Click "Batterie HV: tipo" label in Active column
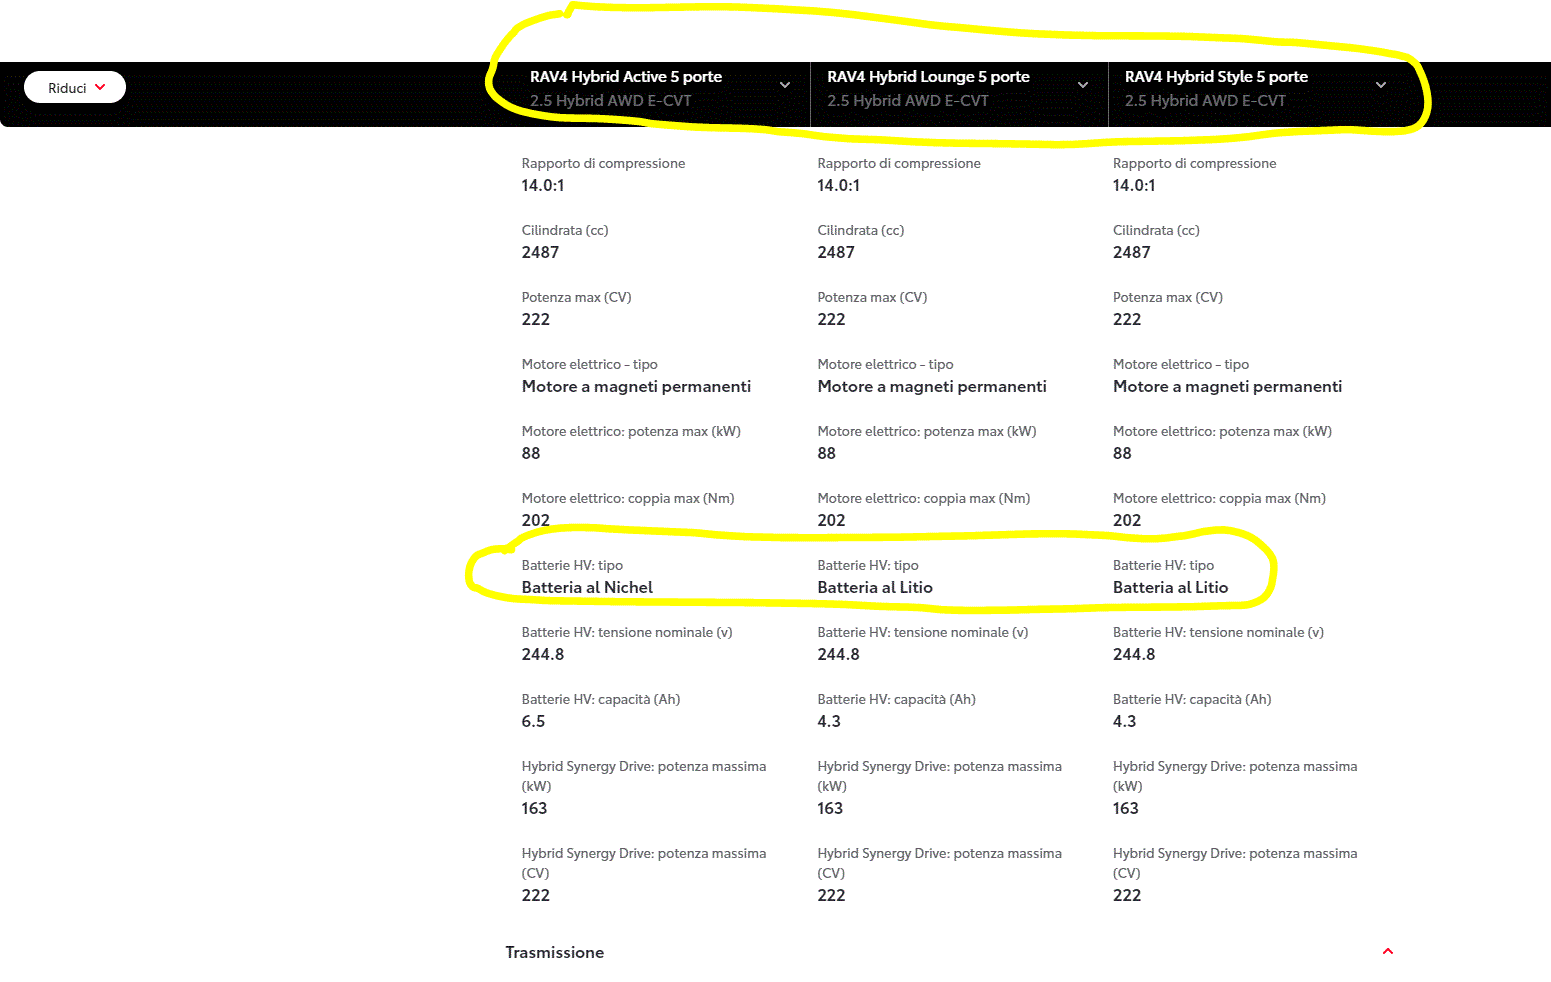This screenshot has height=982, width=1551. pos(572,565)
